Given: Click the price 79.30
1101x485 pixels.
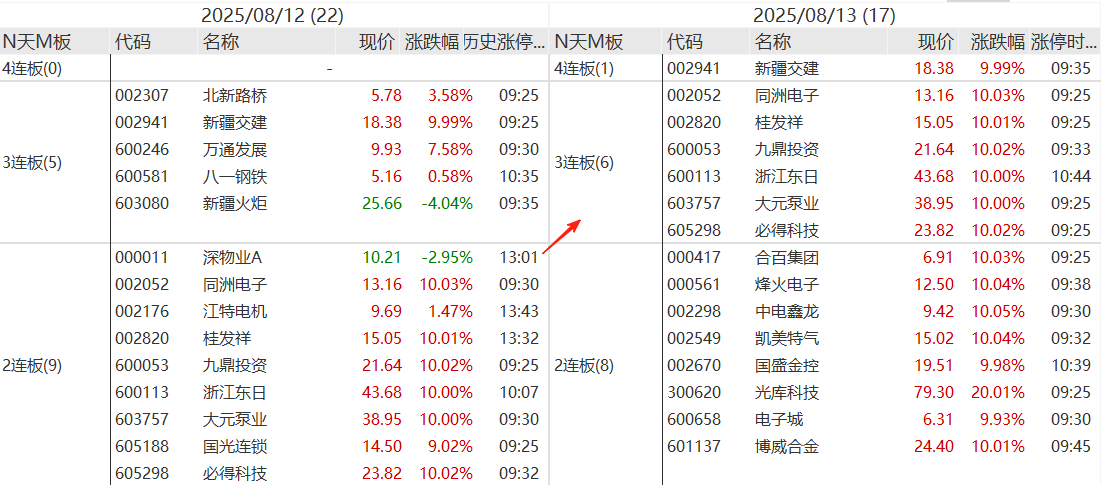Looking at the screenshot, I should click(x=935, y=392).
